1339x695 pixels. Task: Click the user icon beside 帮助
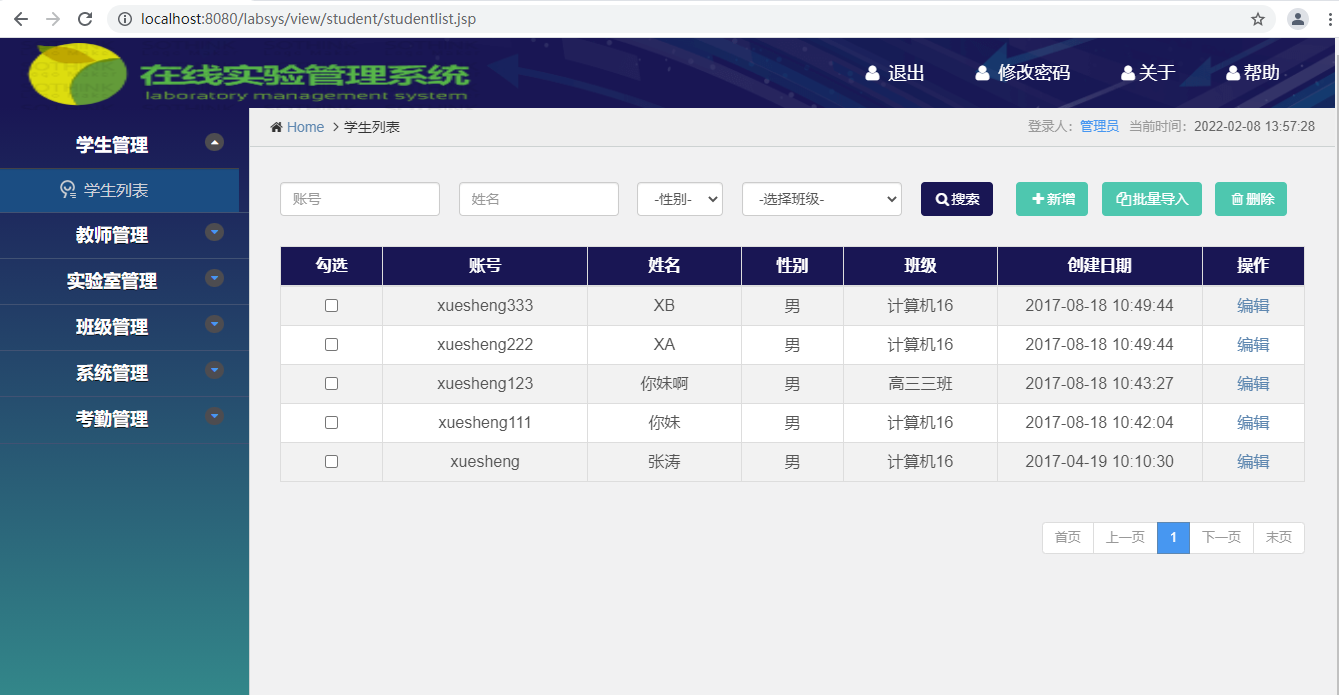[1233, 73]
